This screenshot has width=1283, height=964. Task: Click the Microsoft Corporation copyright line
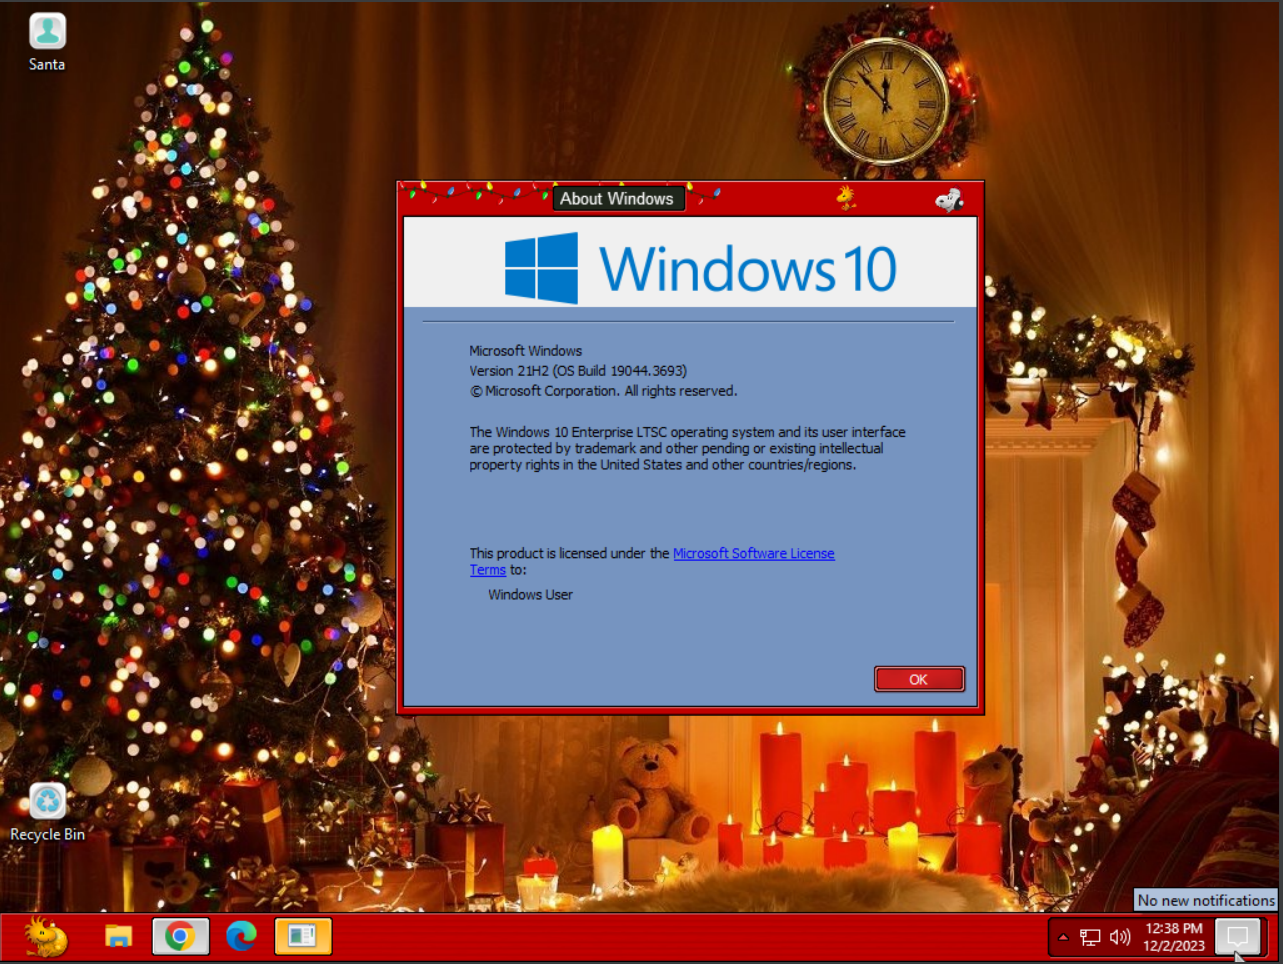point(603,391)
